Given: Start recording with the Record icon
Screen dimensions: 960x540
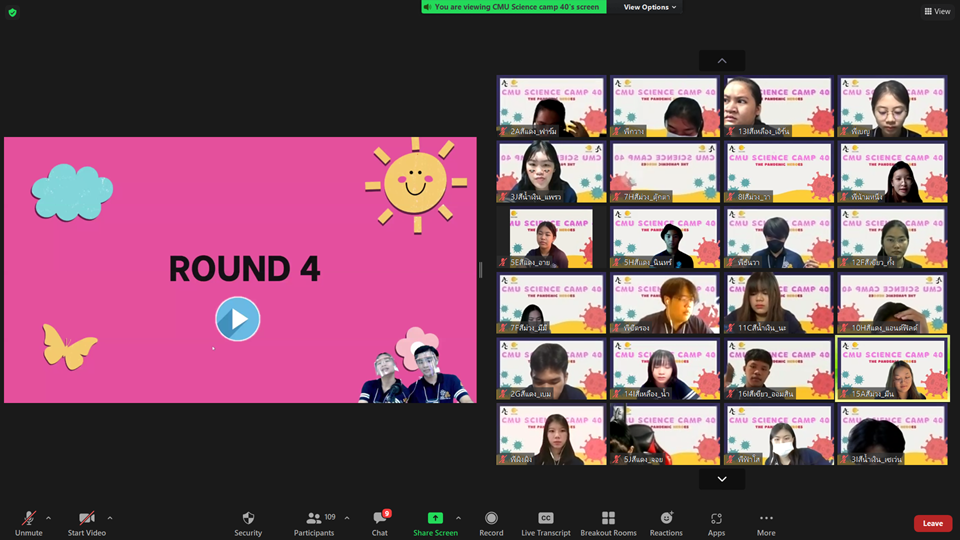Looking at the screenshot, I should click(x=491, y=518).
